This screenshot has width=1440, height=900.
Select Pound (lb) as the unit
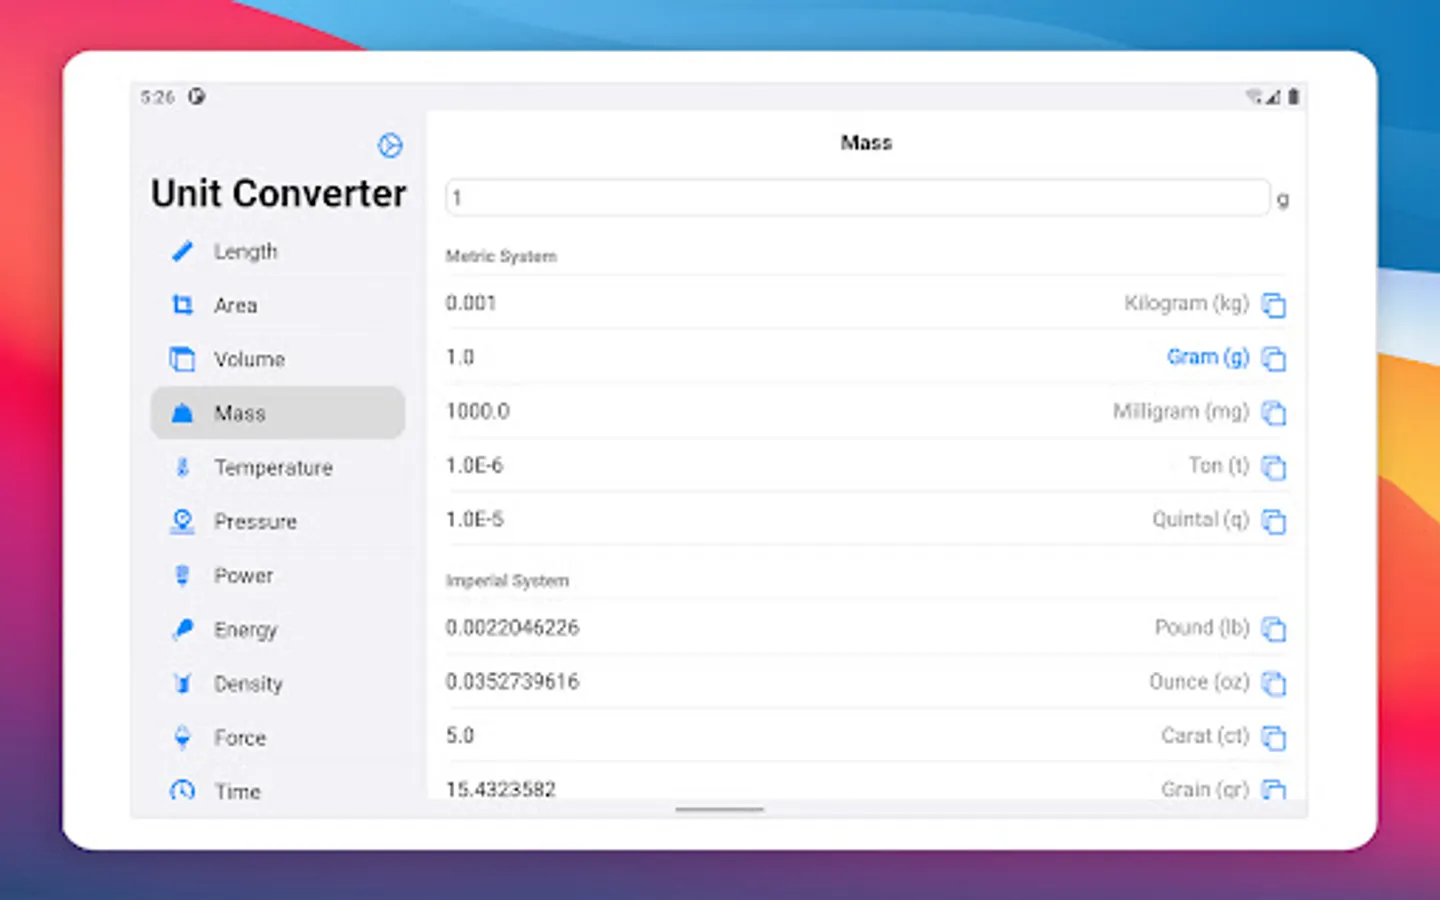coord(1202,627)
